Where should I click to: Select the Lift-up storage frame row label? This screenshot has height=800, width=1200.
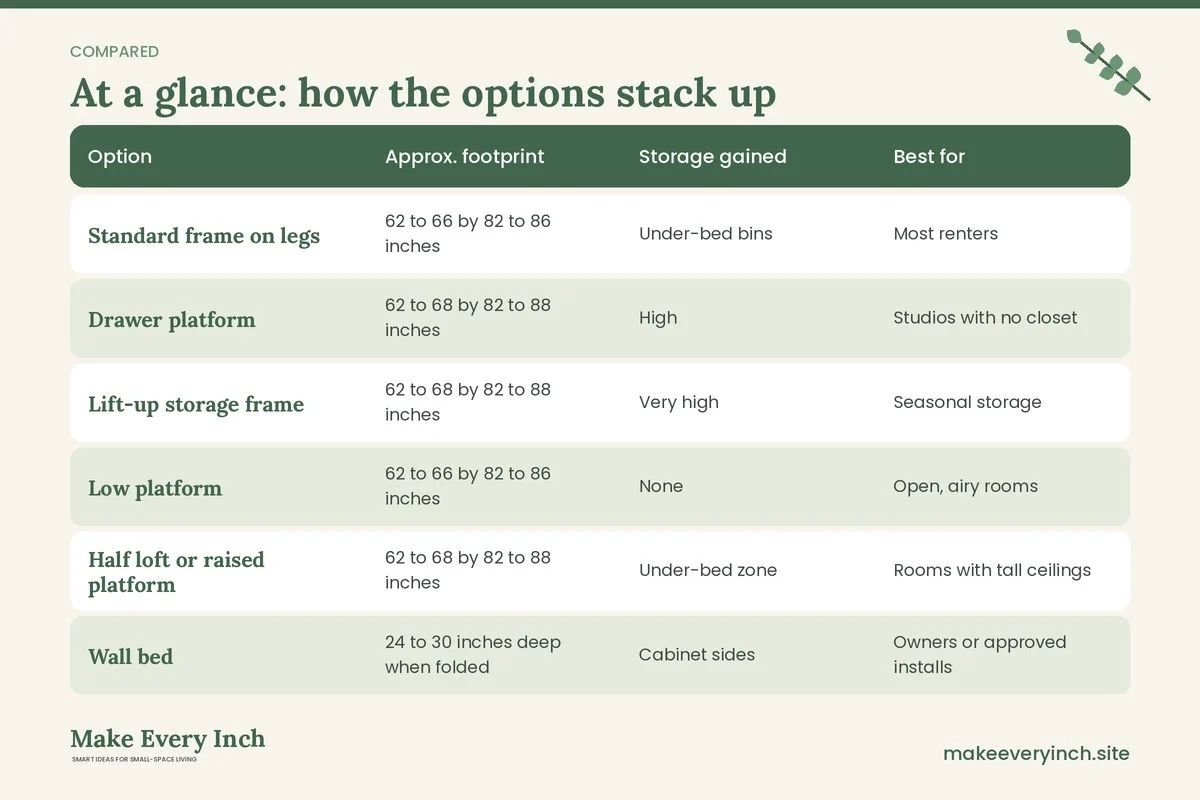tap(196, 404)
